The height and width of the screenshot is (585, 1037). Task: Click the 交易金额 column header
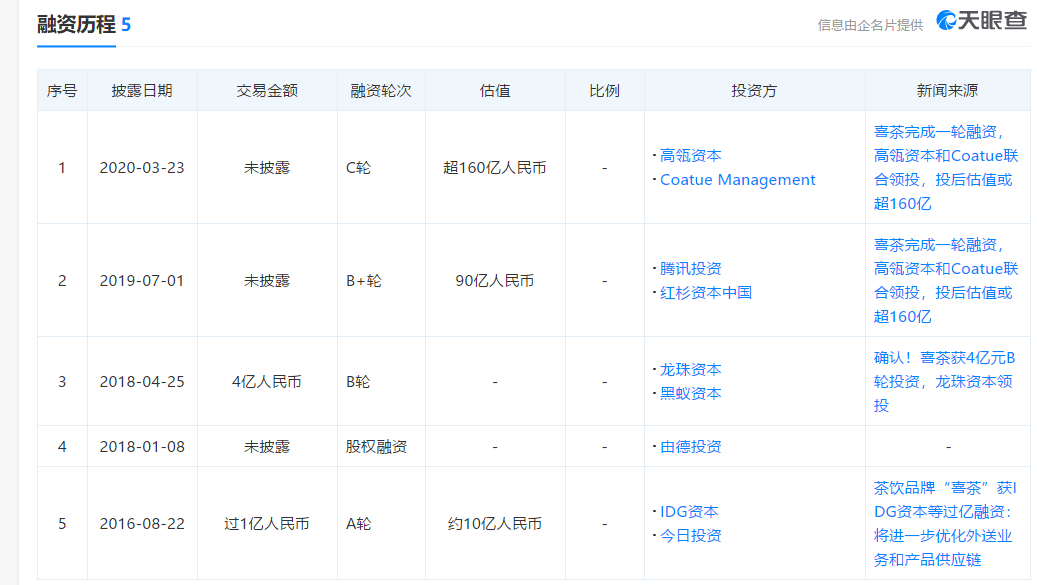coord(267,91)
